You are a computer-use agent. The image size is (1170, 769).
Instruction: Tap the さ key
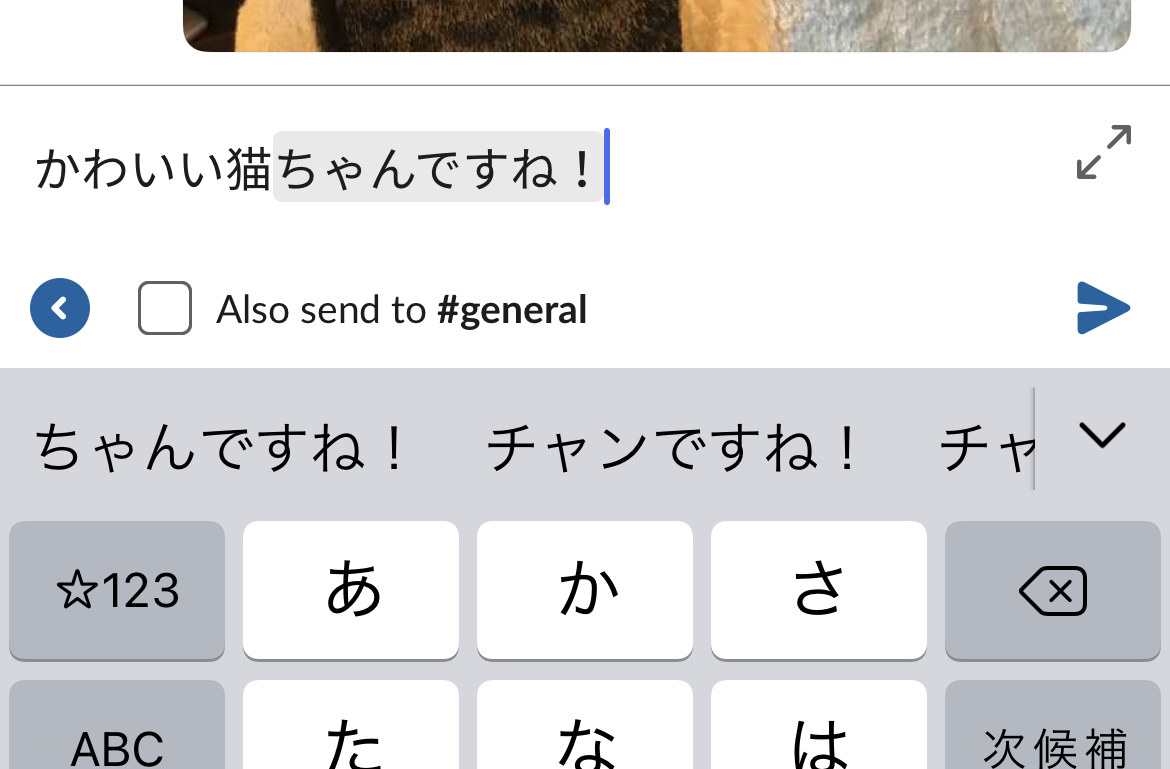tap(819, 590)
